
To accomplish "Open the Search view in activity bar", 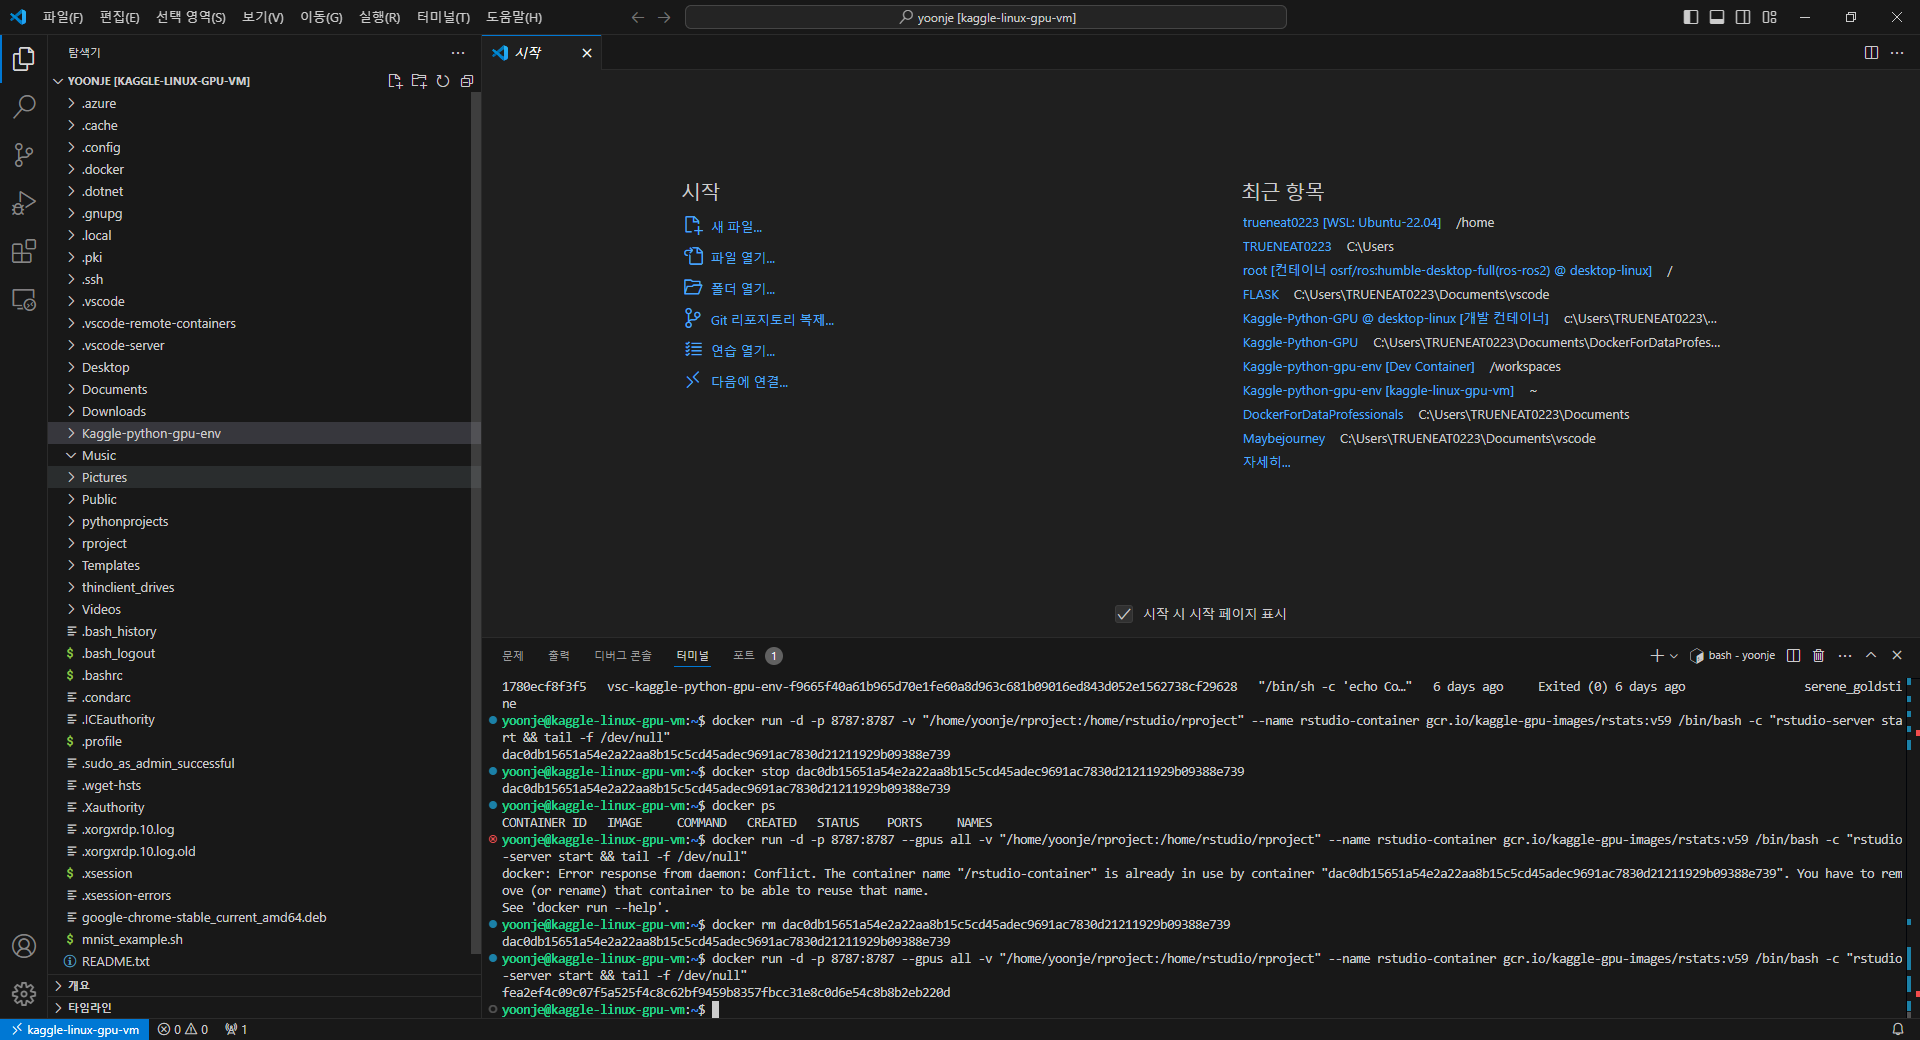I will click(24, 107).
